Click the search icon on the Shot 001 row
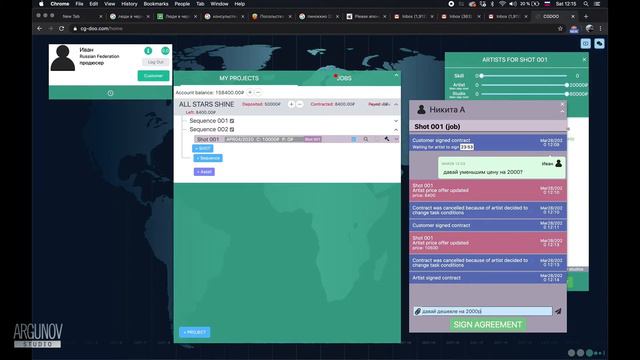 (x=366, y=139)
